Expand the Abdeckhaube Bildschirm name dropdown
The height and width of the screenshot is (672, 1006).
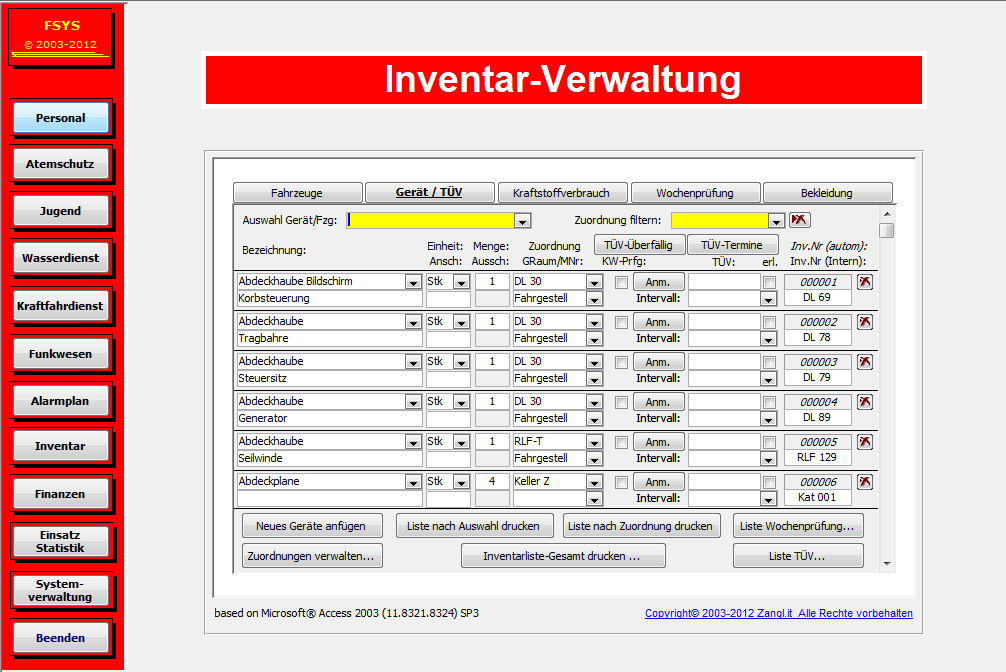click(413, 282)
